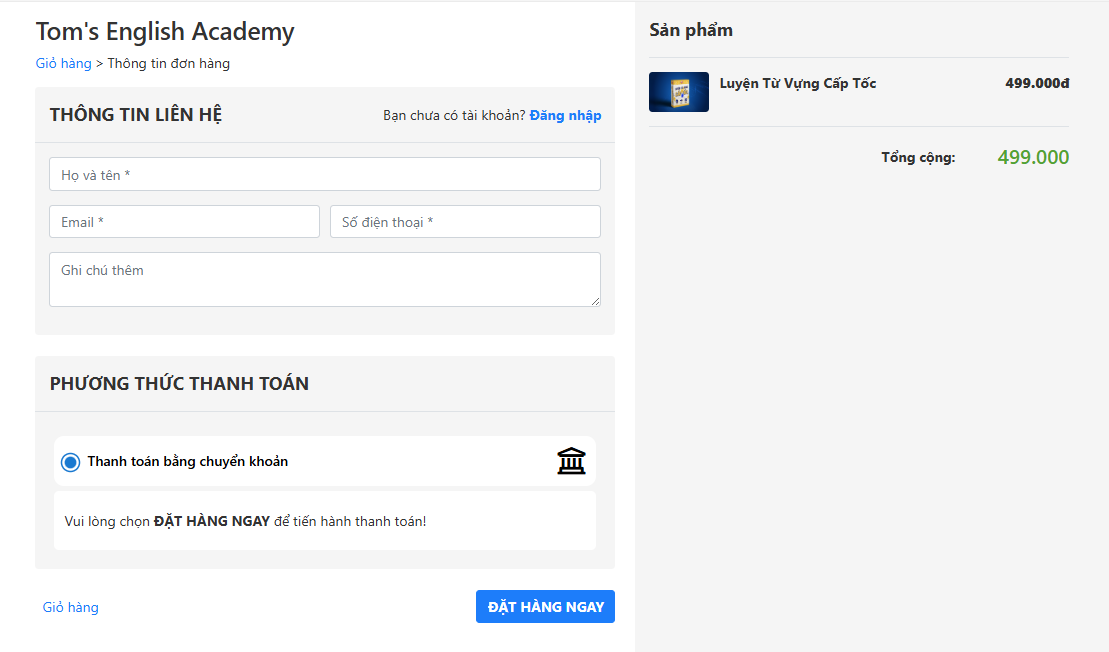
Task: Focus the Họ và tên input field
Action: 325,174
